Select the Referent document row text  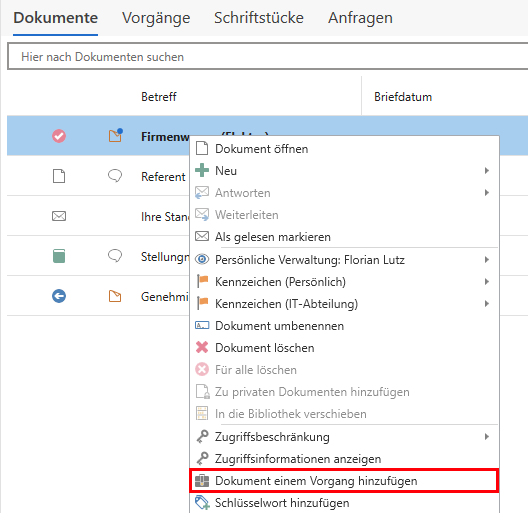(163, 177)
